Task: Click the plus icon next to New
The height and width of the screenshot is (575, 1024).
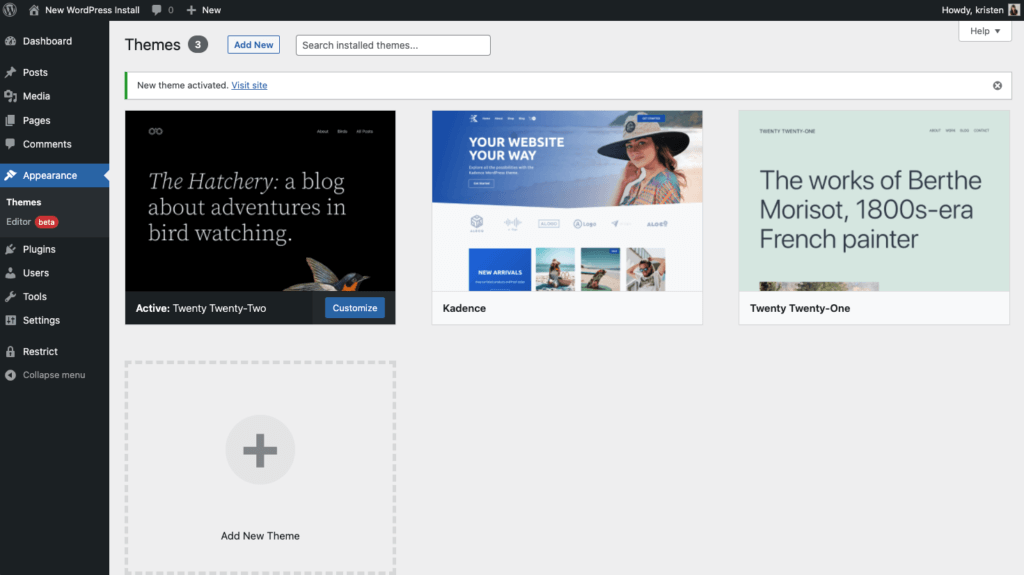Action: [x=191, y=10]
